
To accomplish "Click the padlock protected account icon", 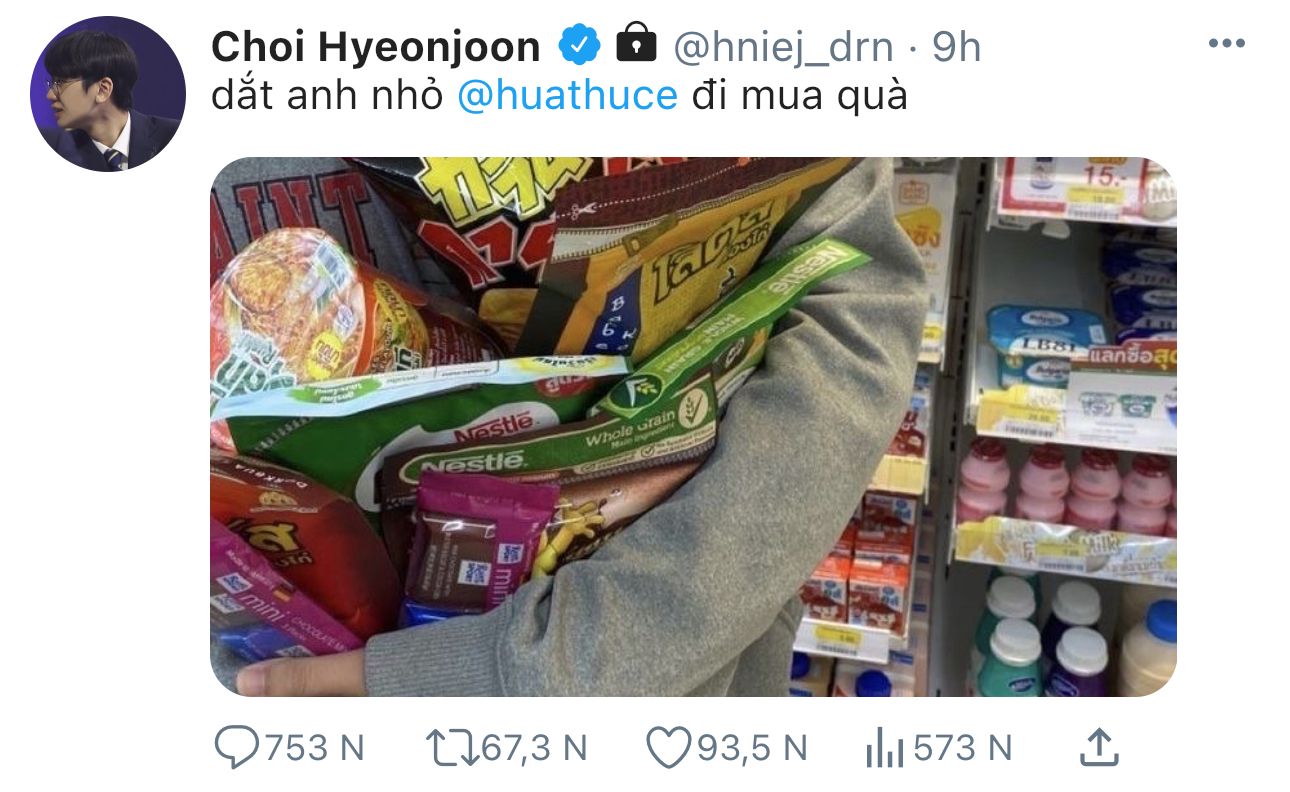I will (636, 43).
